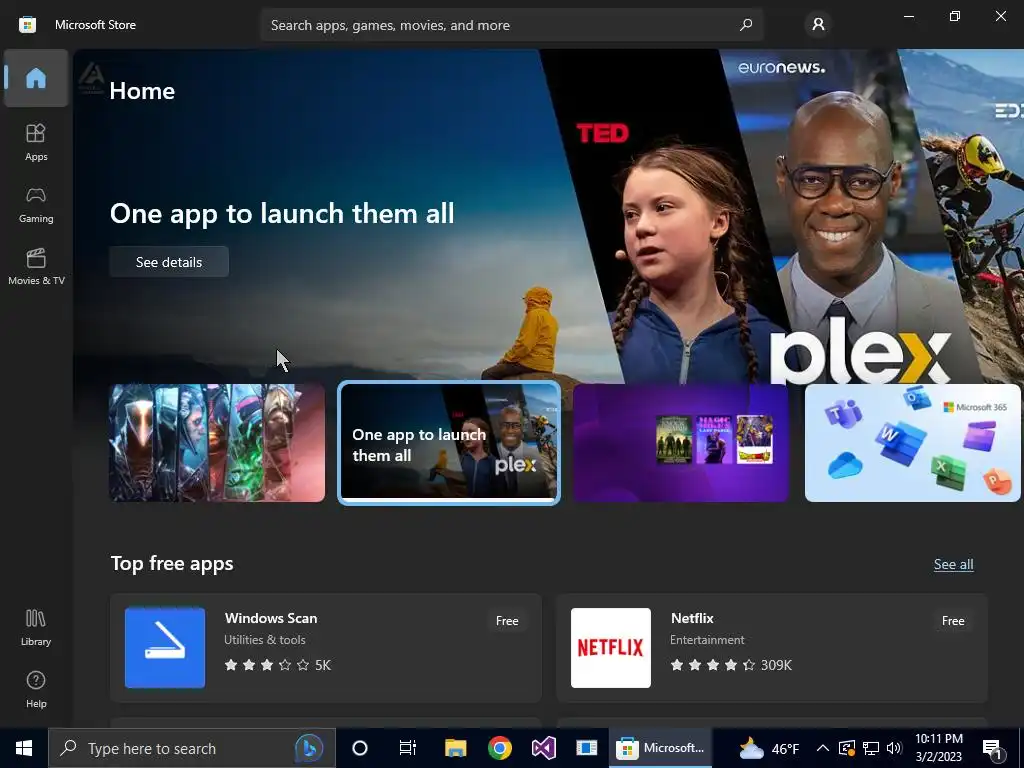Click the network icon in system tray
1024x768 pixels.
point(871,748)
